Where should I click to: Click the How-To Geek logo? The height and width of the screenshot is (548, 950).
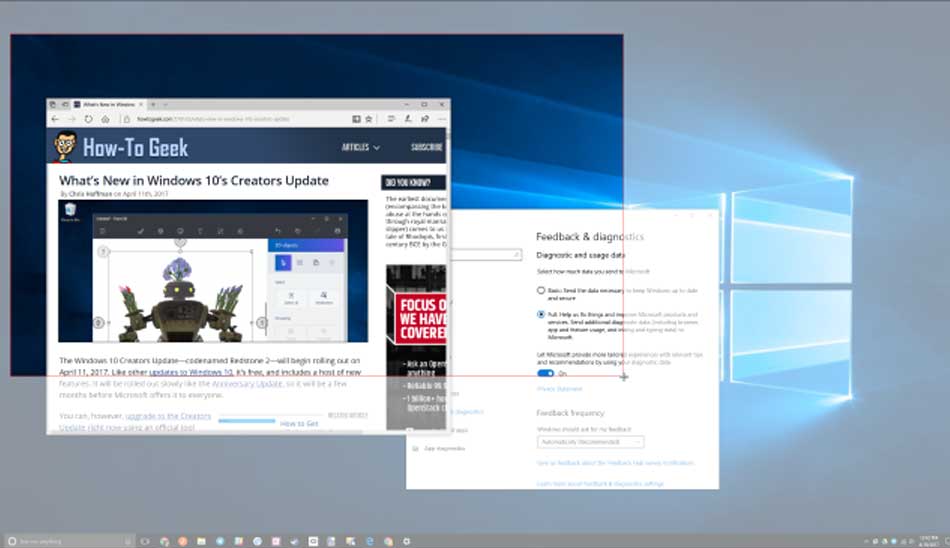pos(121,147)
